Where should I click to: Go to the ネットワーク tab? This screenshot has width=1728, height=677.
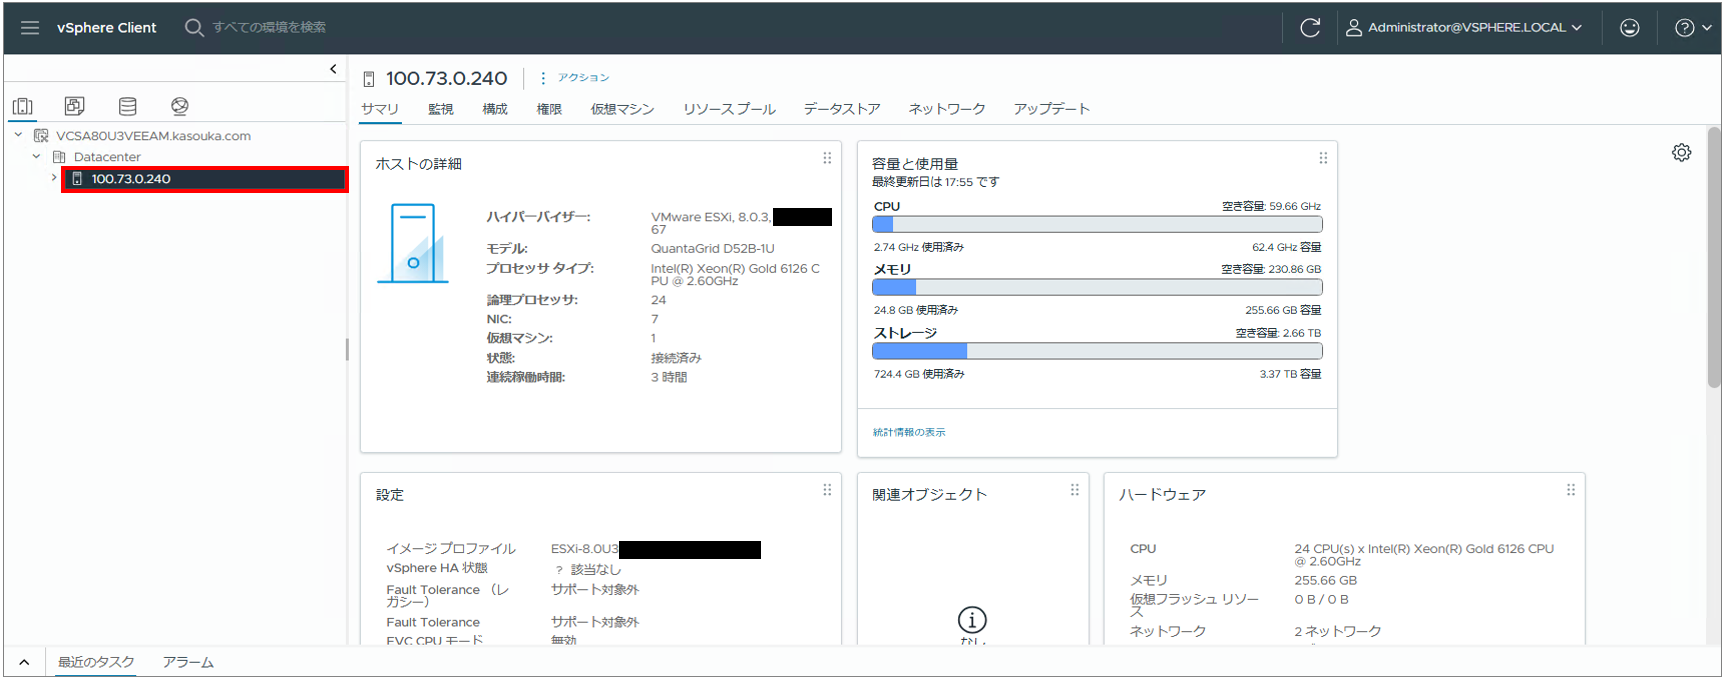pyautogui.click(x=947, y=109)
